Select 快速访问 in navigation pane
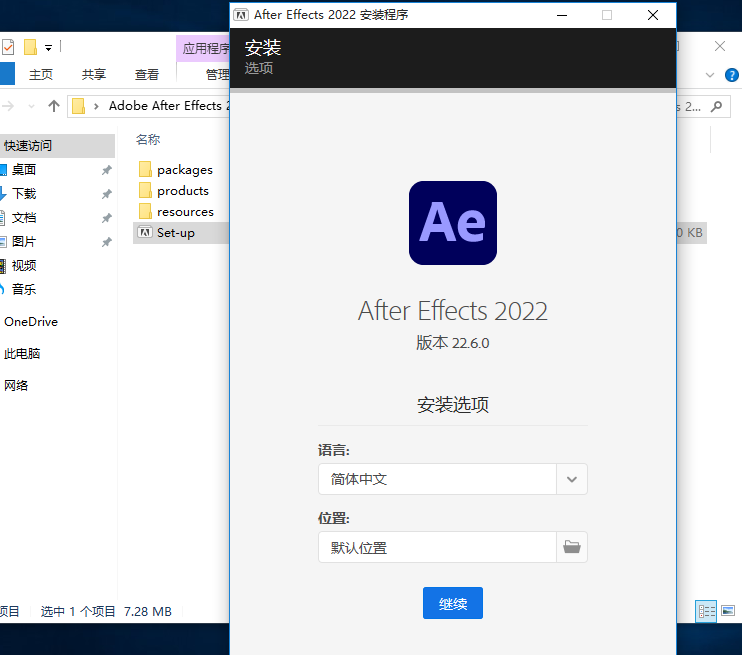The height and width of the screenshot is (655, 742). point(28,146)
